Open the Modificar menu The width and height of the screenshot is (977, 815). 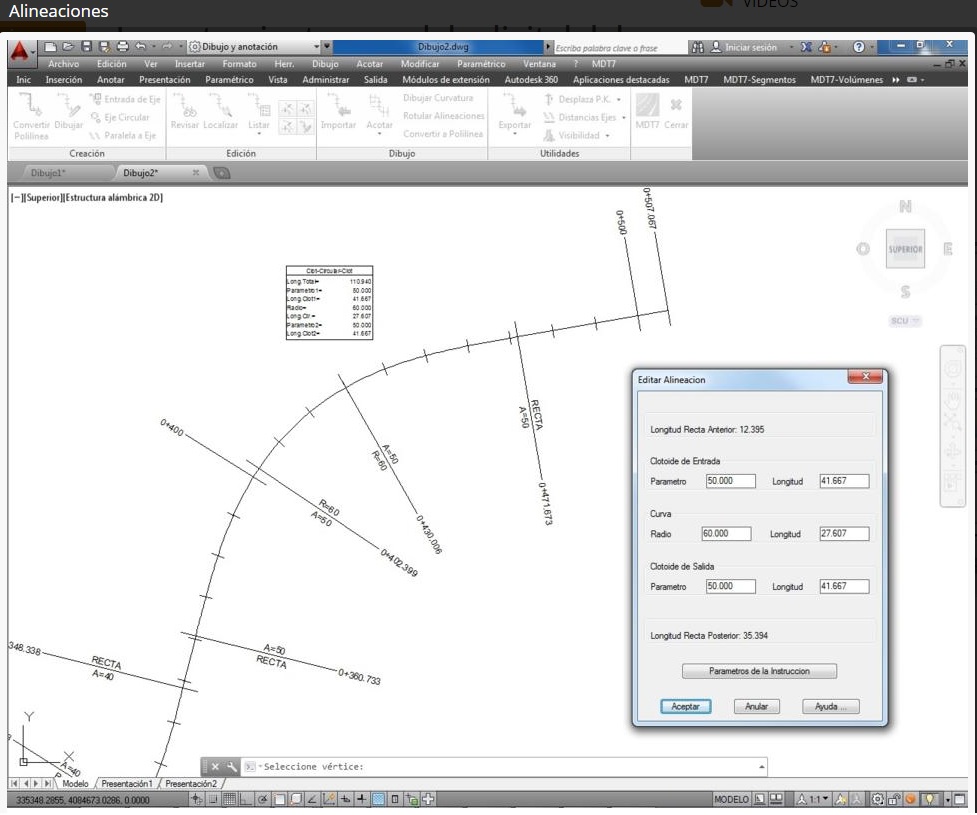[420, 64]
